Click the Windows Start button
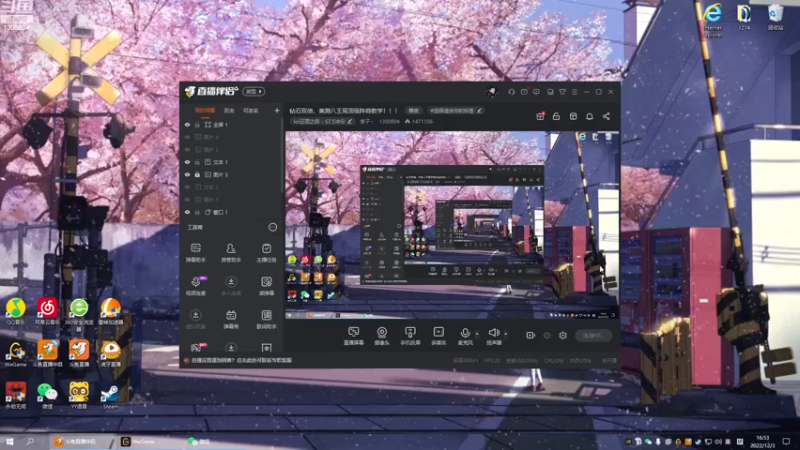This screenshot has width=800, height=450. [9, 441]
